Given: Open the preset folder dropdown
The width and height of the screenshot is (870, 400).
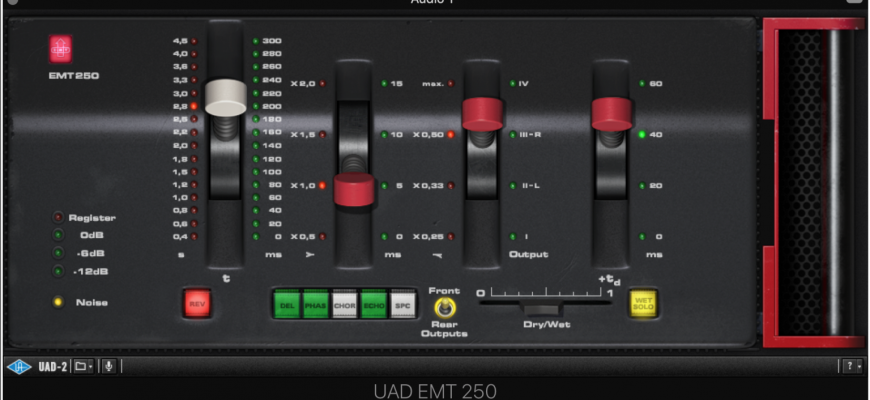Looking at the screenshot, I should pyautogui.click(x=84, y=366).
